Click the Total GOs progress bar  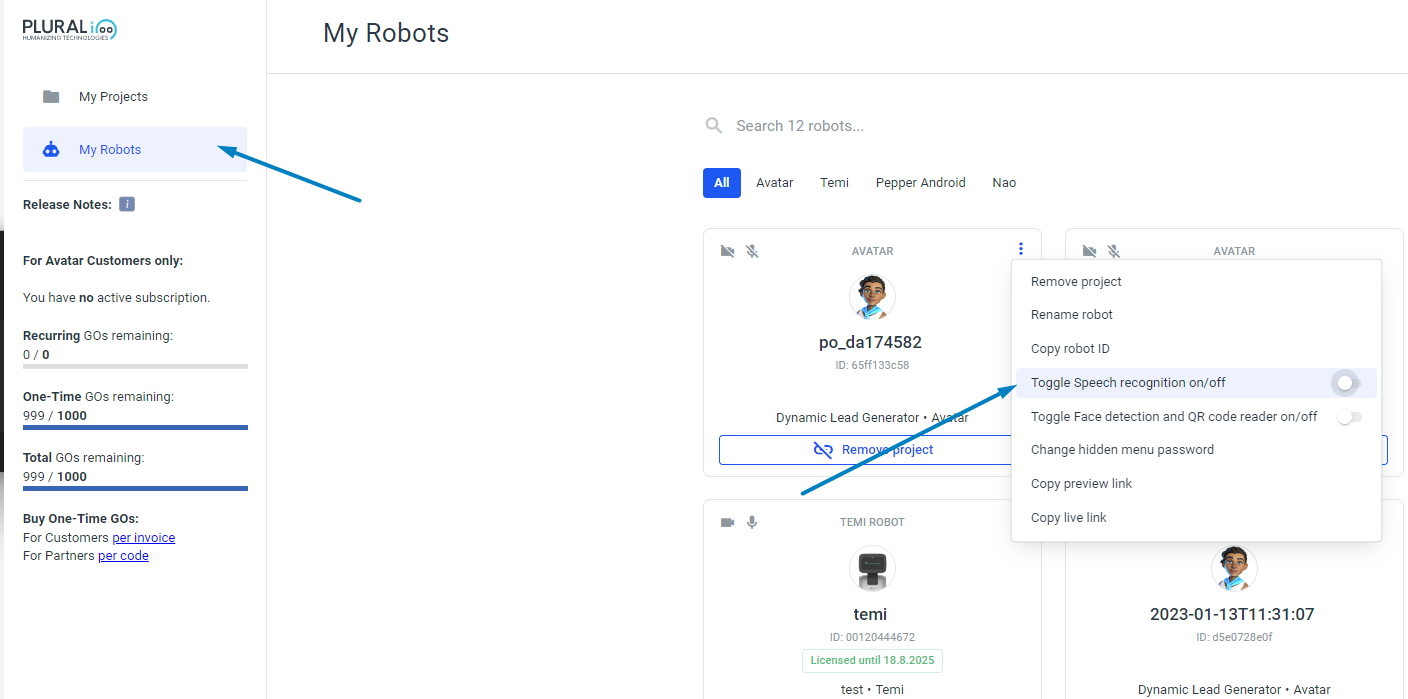pyautogui.click(x=135, y=489)
